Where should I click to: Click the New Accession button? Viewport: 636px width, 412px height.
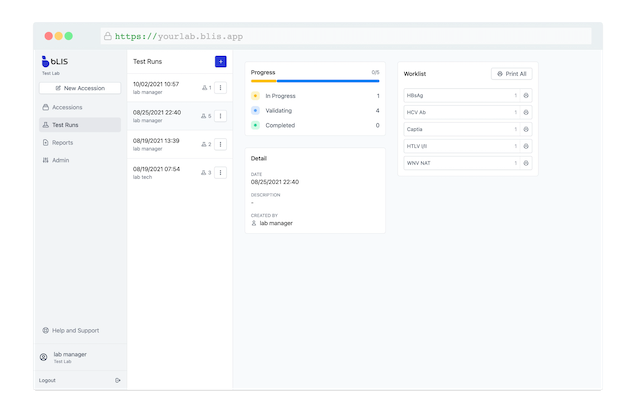[x=80, y=88]
